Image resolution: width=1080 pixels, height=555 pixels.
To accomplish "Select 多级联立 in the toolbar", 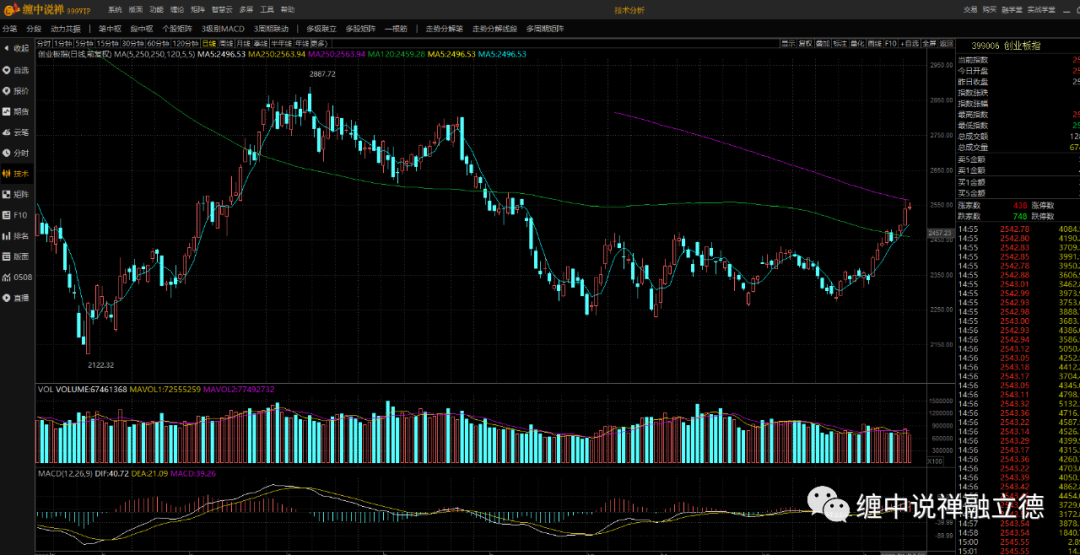I will [321, 29].
